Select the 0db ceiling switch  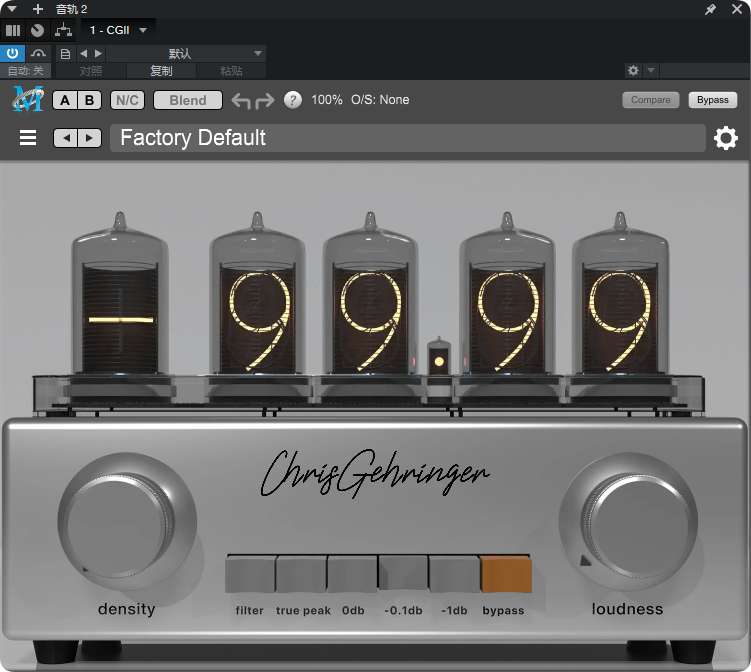(x=353, y=573)
